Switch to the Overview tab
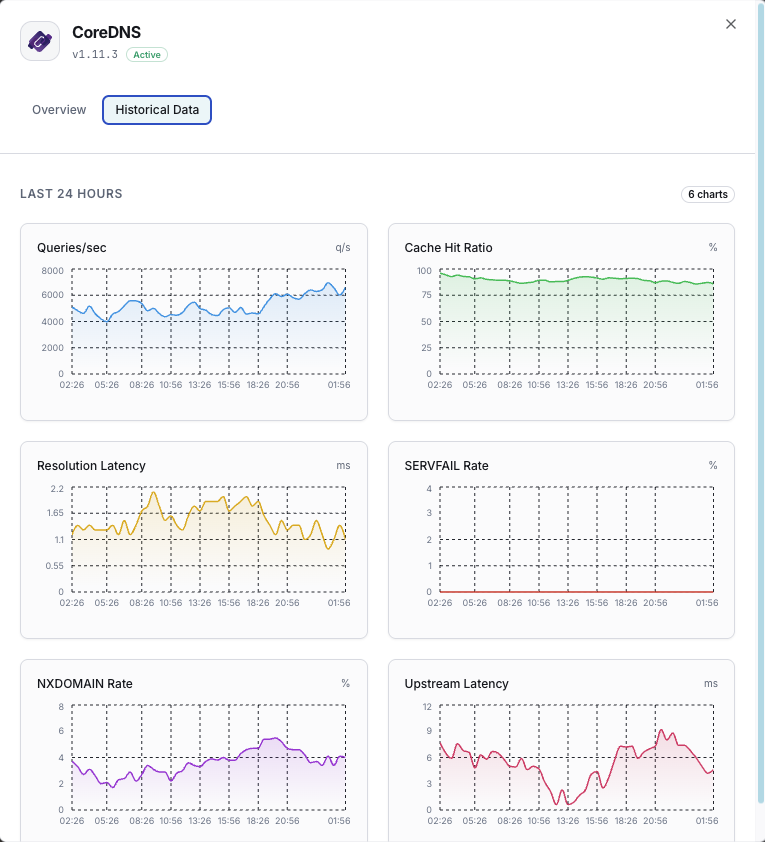Screen dimensions: 765x842 (x=59, y=110)
